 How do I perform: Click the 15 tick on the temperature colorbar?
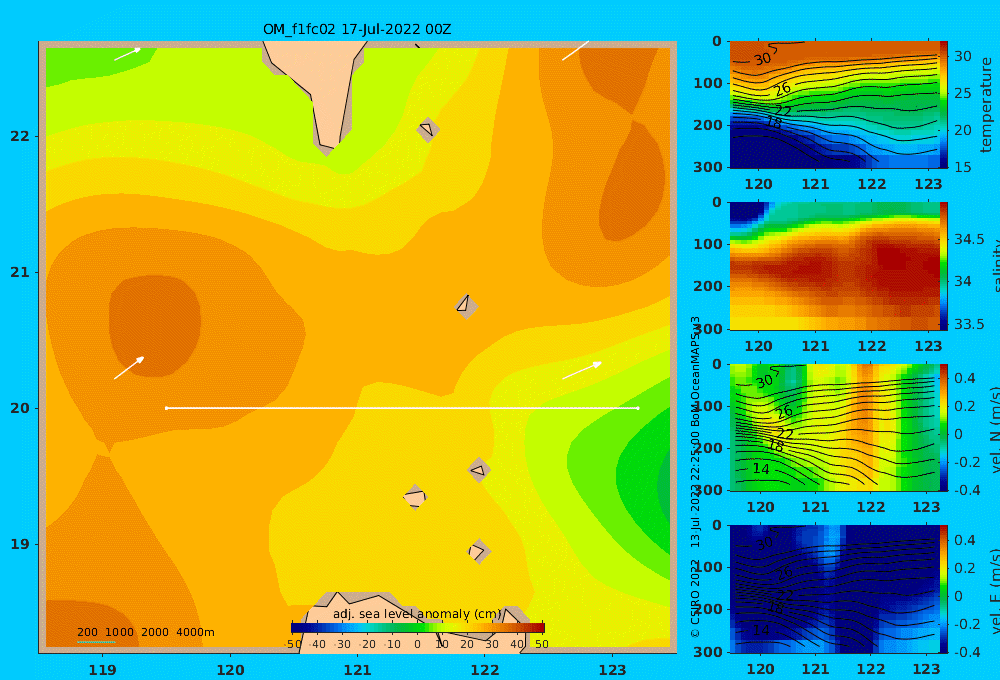(962, 167)
